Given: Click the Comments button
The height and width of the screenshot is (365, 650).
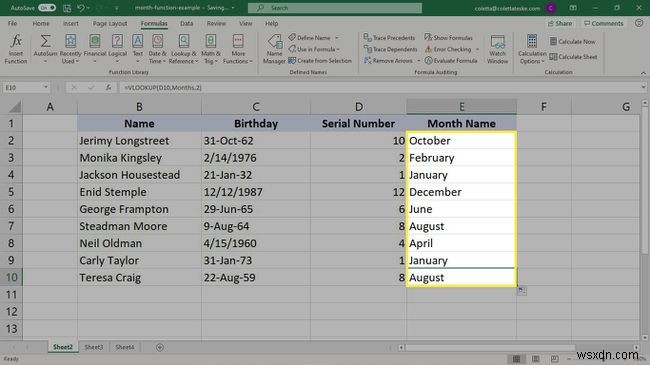Looking at the screenshot, I should click(x=603, y=24).
